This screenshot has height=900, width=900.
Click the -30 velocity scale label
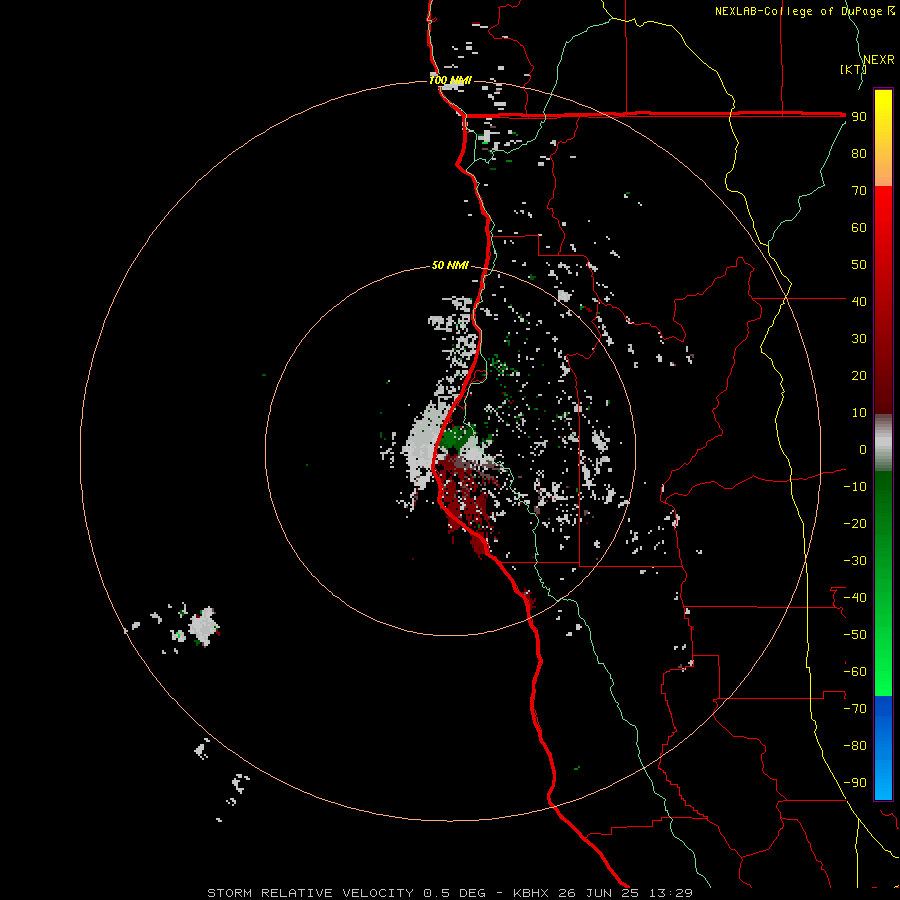(x=855, y=561)
